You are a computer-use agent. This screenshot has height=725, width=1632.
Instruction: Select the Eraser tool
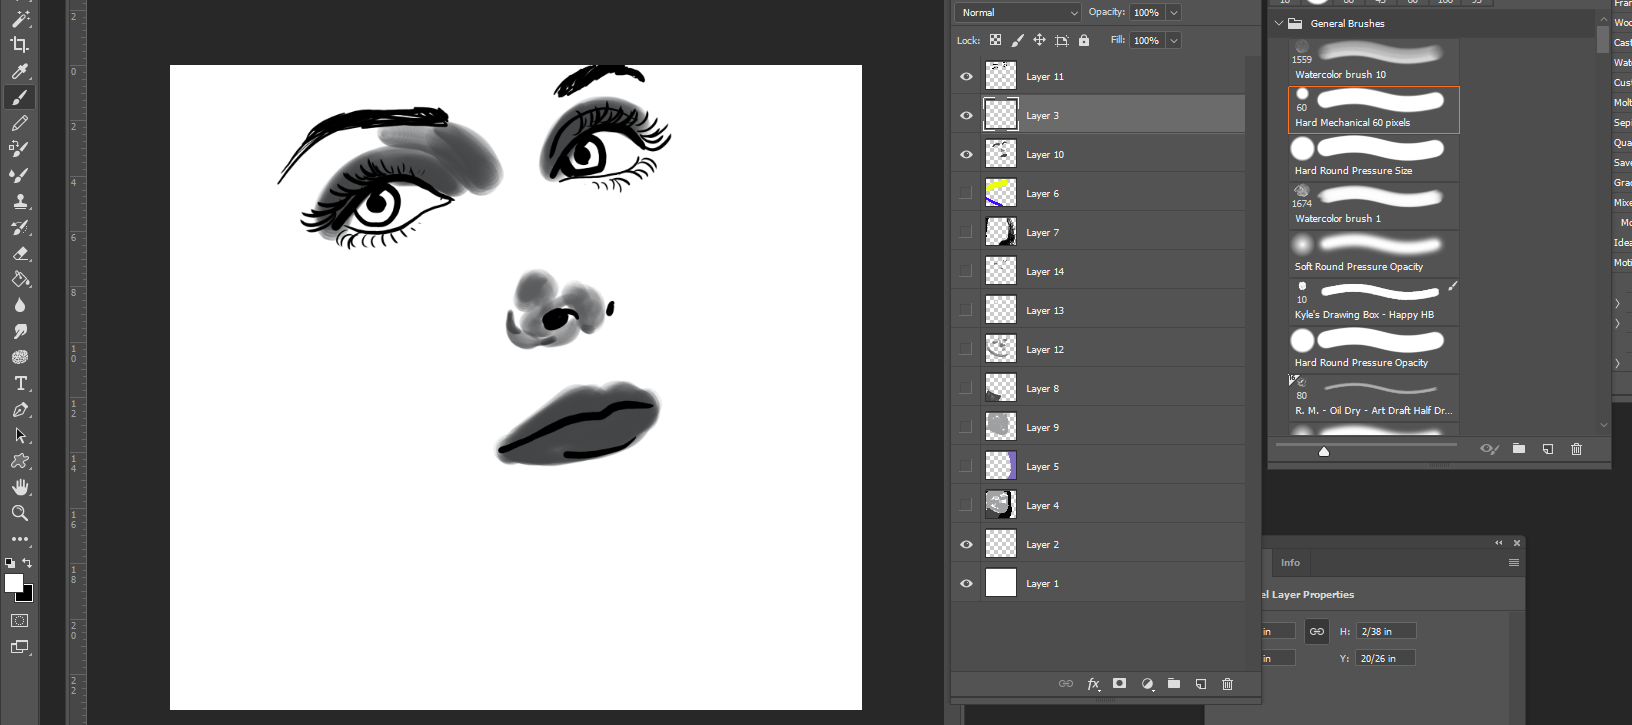[19, 254]
